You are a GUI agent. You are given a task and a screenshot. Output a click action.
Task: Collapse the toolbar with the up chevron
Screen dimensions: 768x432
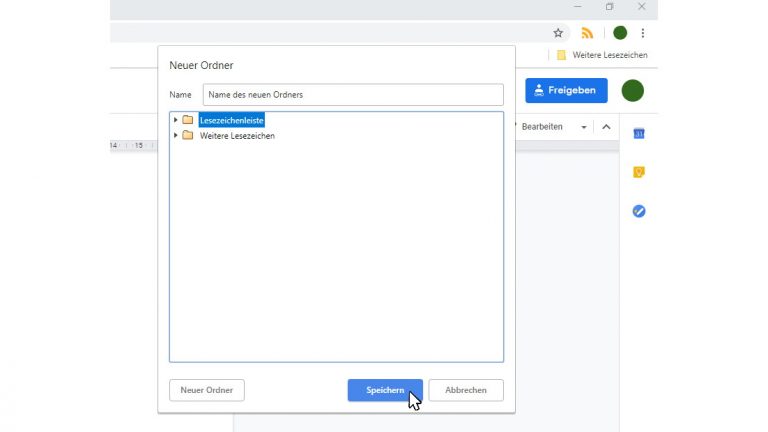pyautogui.click(x=606, y=127)
